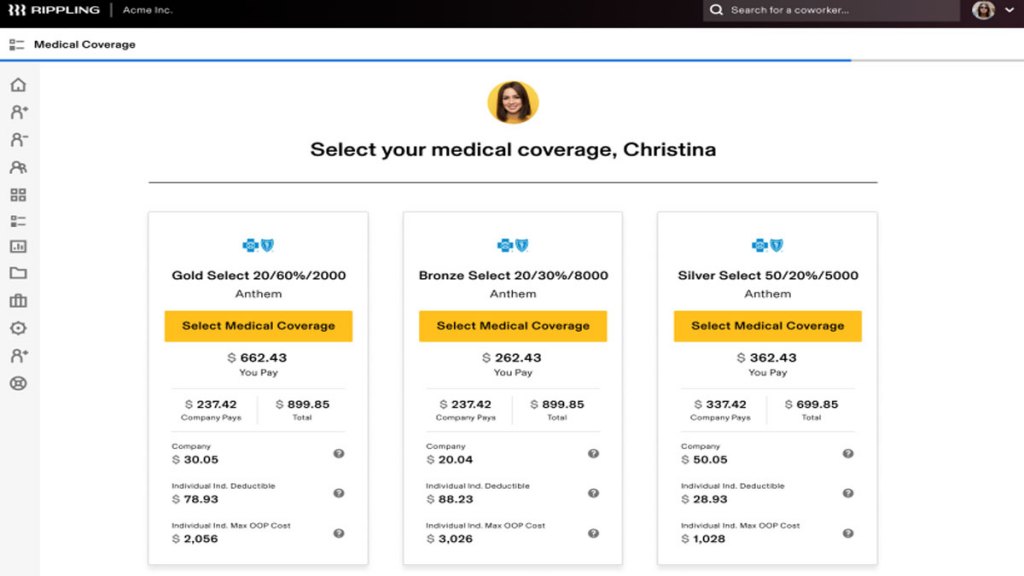The height and width of the screenshot is (576, 1024).
Task: Click the $262.43 You Pay amount
Action: (x=512, y=357)
